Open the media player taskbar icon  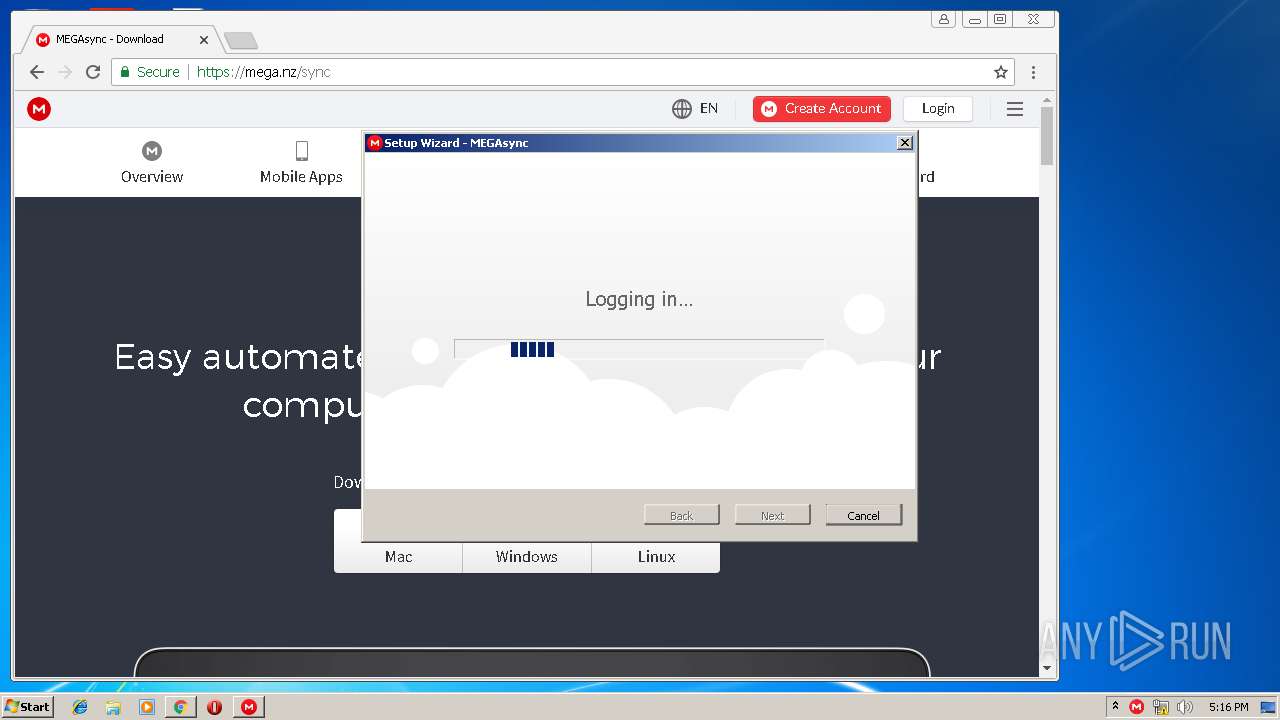click(x=147, y=707)
